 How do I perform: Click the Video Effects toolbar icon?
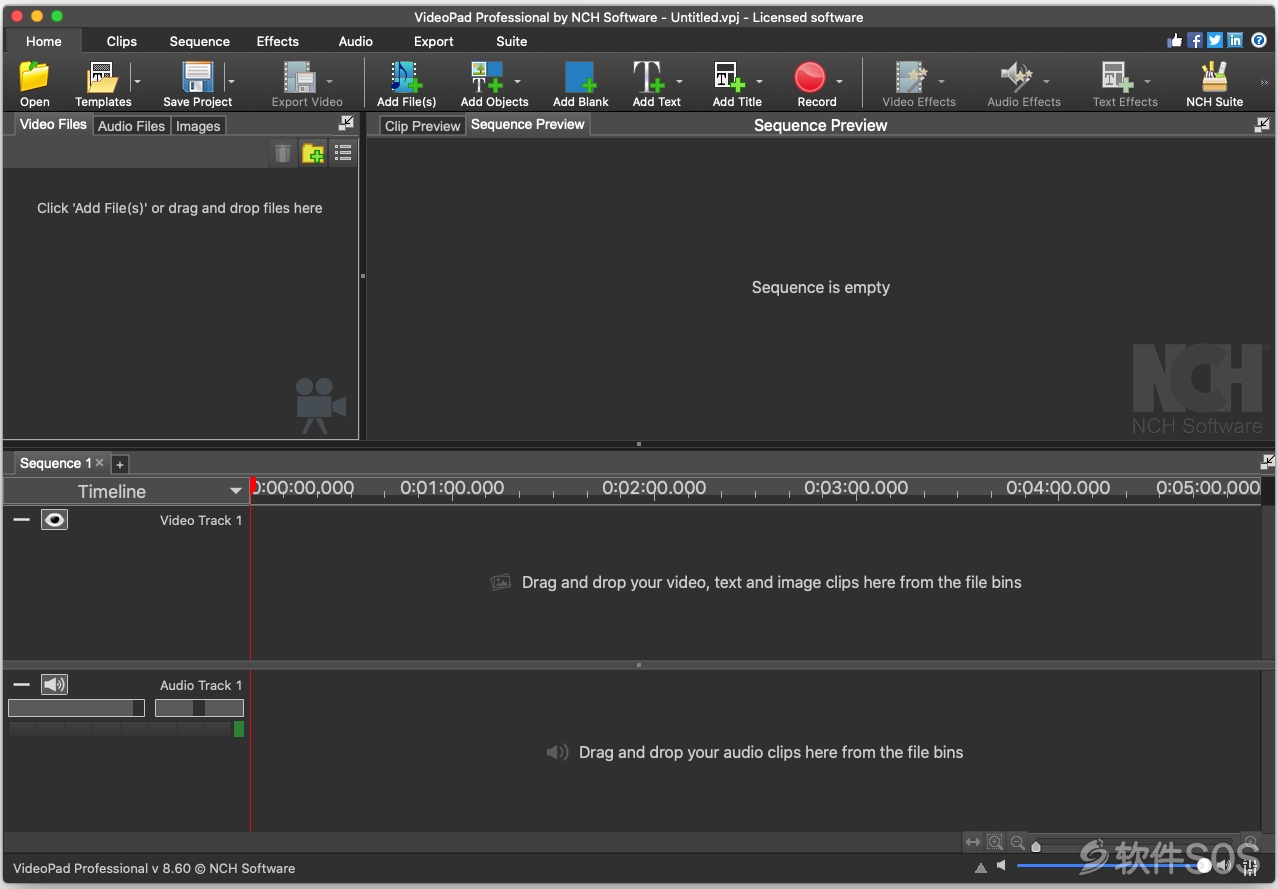pyautogui.click(x=911, y=77)
